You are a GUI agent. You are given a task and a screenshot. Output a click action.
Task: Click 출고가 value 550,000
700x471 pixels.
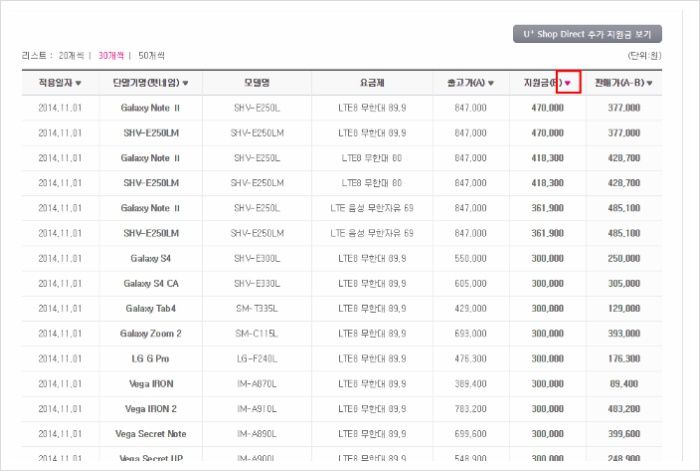click(x=471, y=258)
